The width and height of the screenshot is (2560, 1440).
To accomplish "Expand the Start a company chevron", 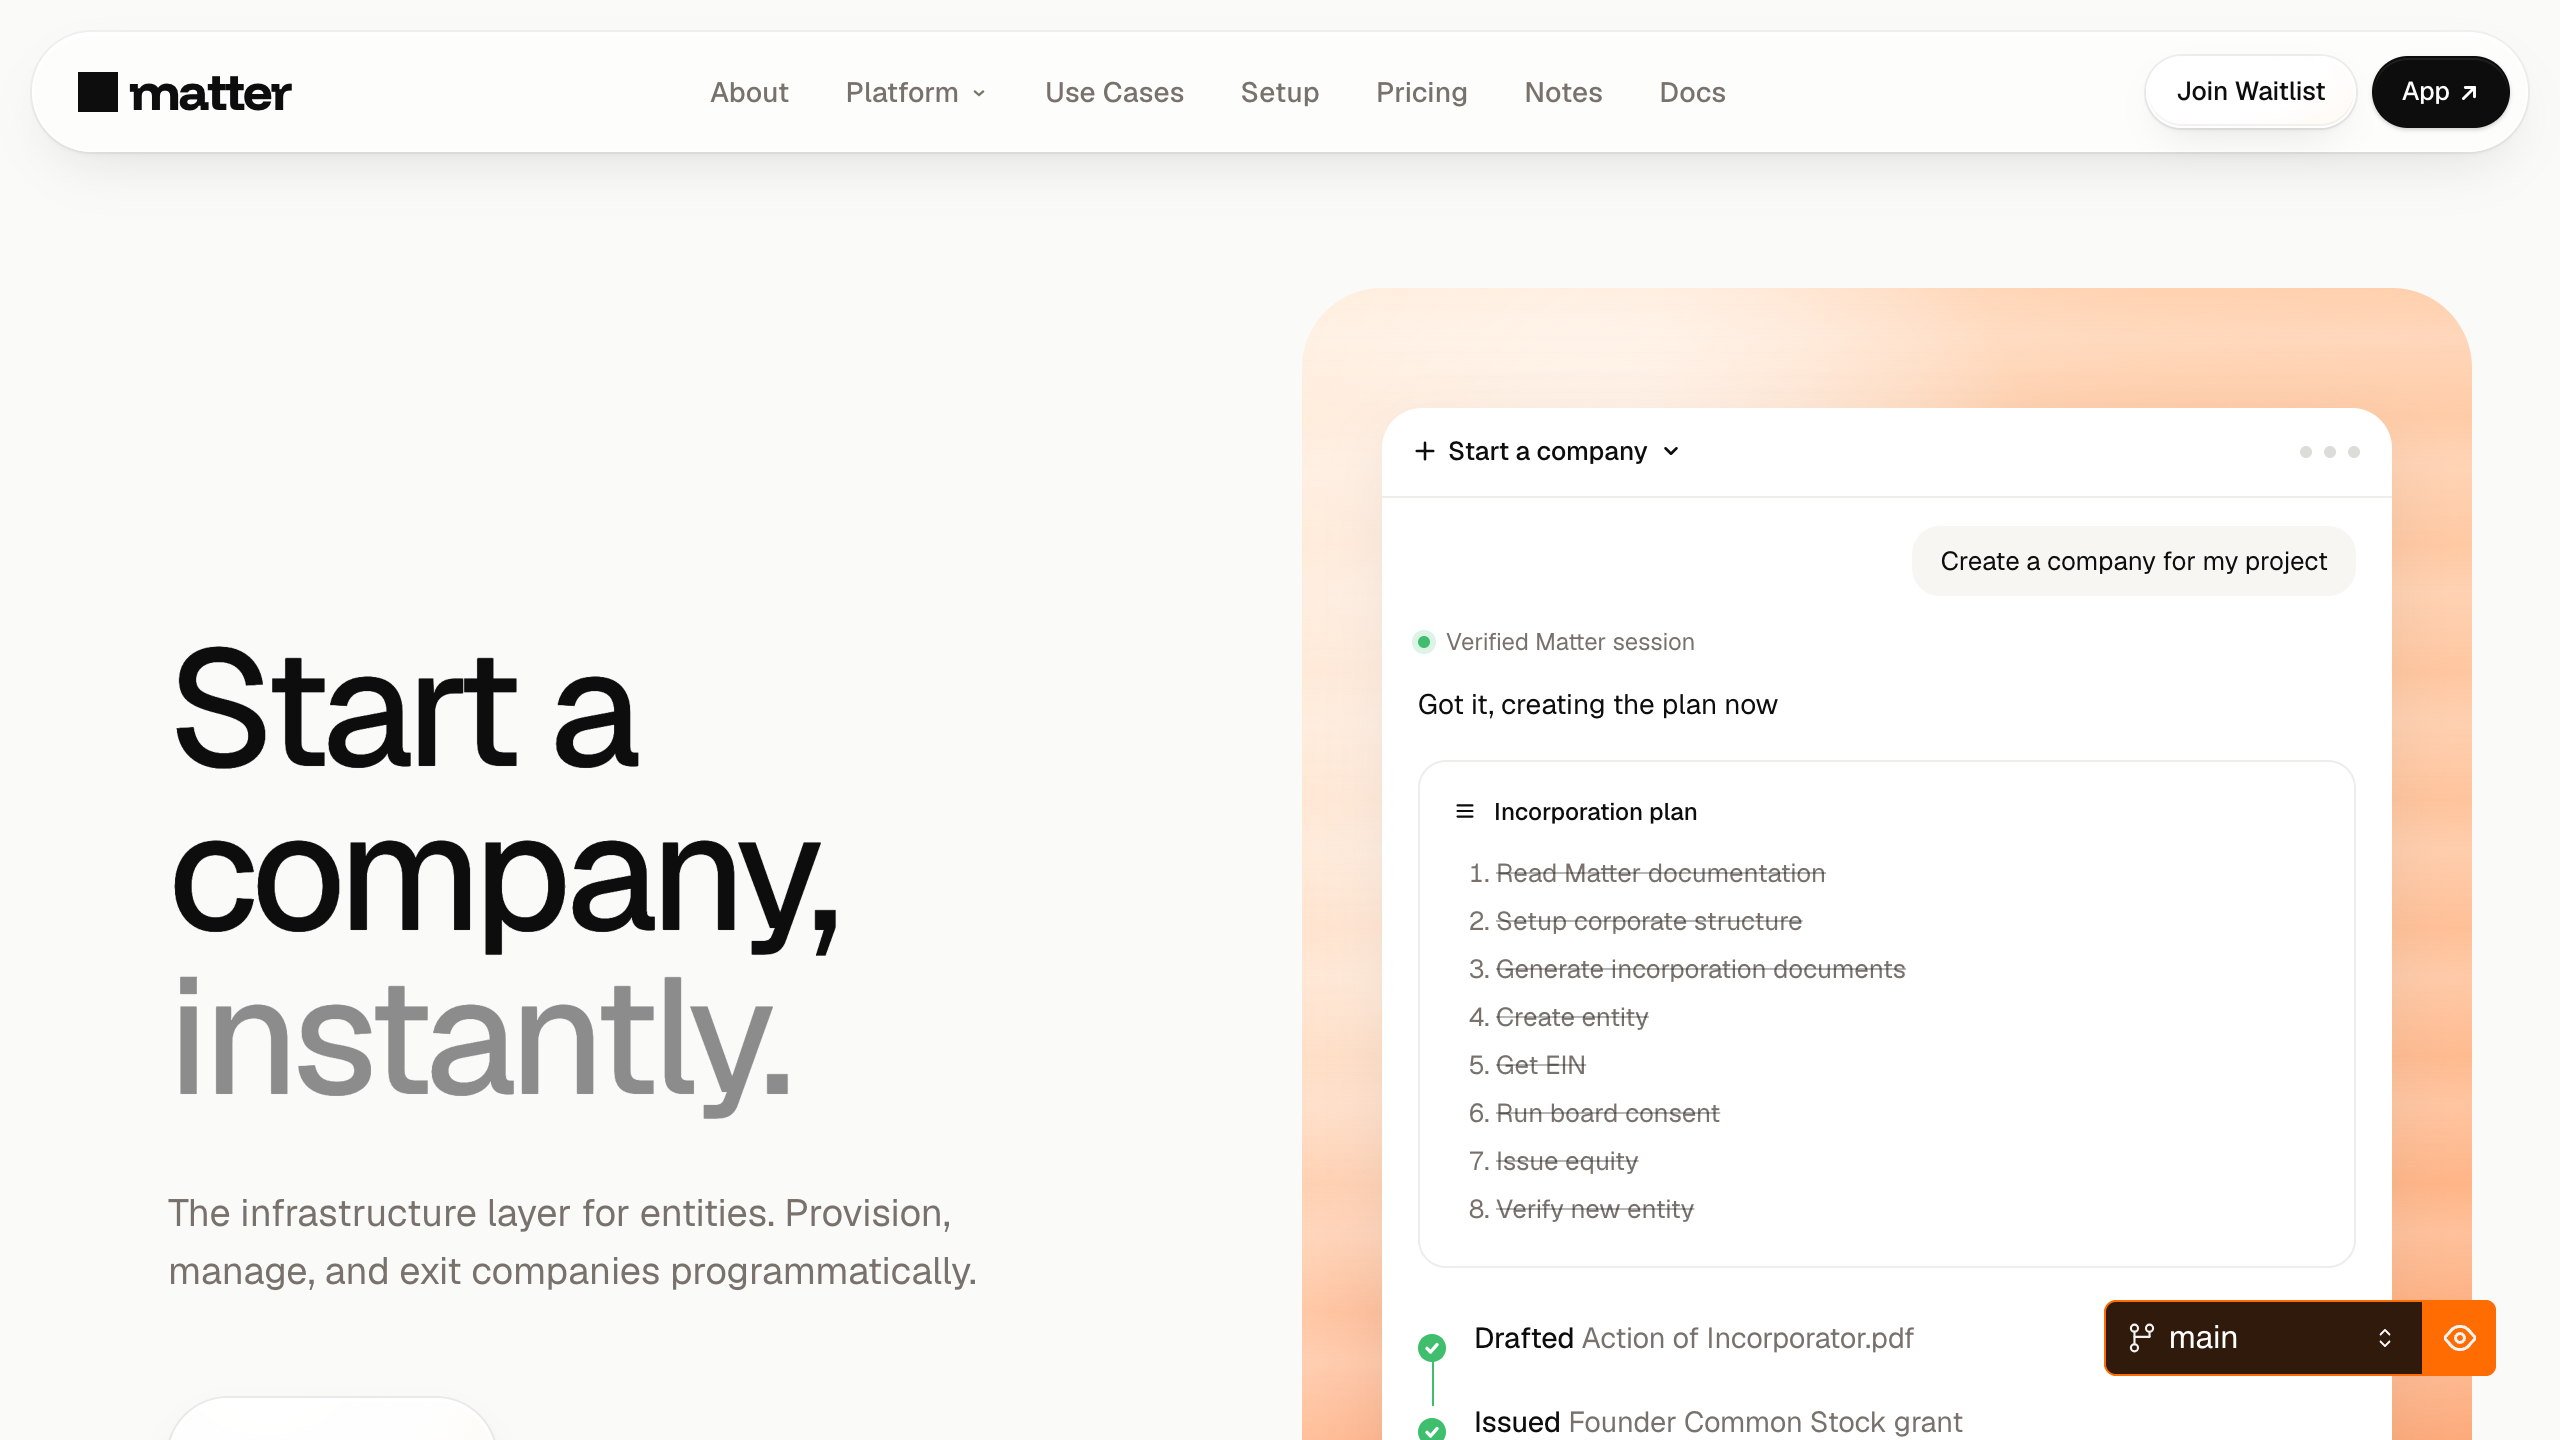I will click(1671, 451).
